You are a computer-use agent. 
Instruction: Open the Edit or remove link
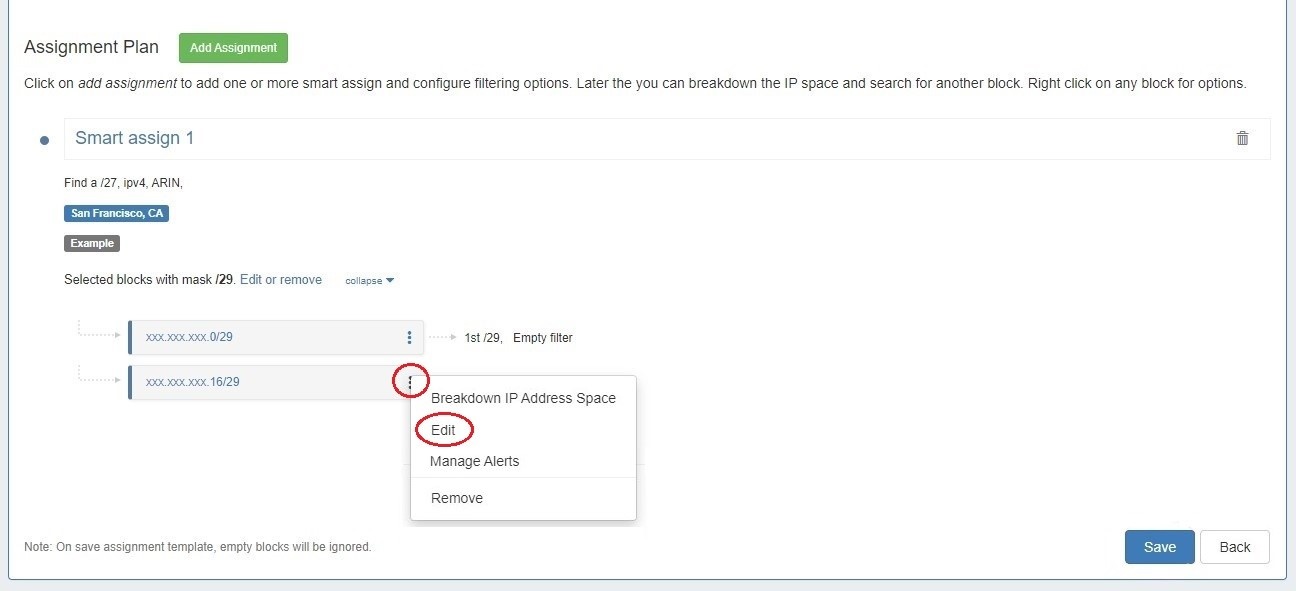click(x=281, y=280)
